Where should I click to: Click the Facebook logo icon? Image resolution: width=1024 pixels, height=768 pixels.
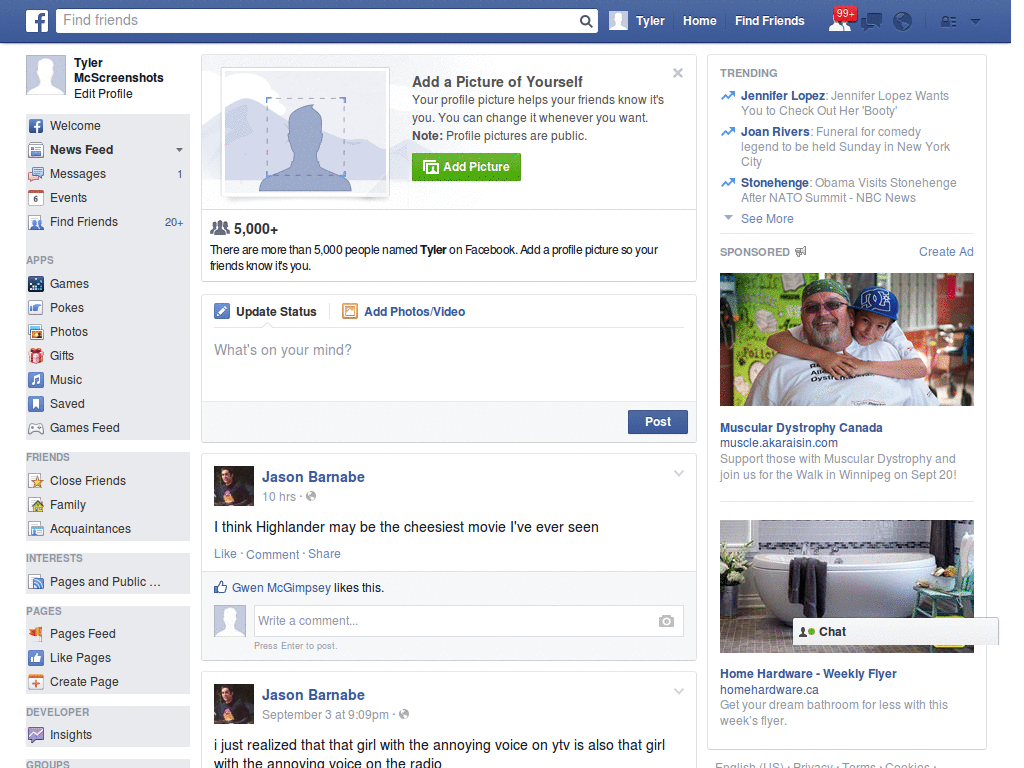point(37,21)
